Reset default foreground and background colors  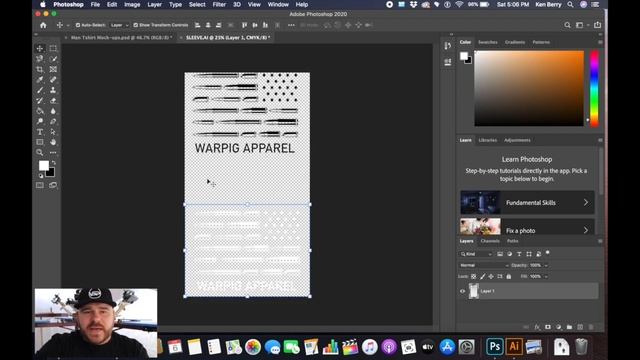point(41,176)
